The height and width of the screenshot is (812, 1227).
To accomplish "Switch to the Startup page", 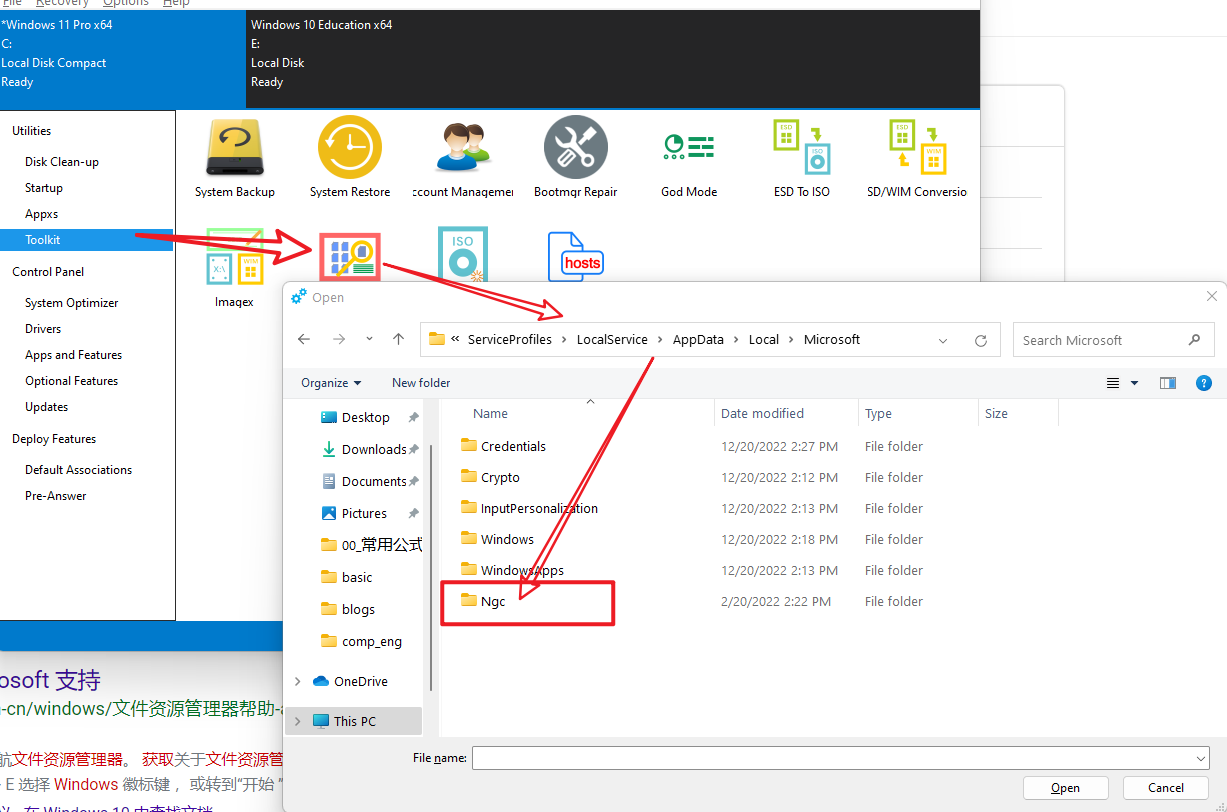I will (x=44, y=188).
